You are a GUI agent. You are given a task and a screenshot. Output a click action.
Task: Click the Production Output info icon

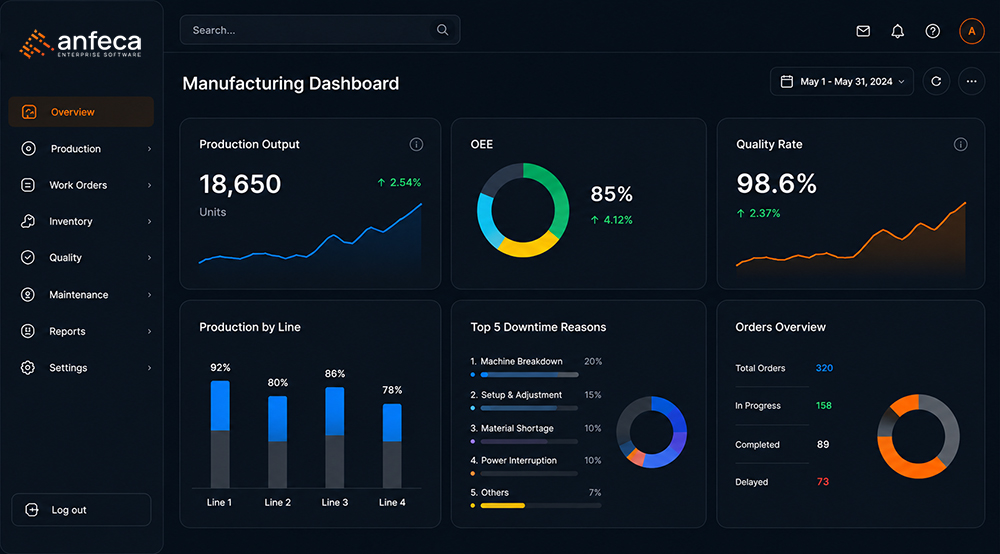click(416, 145)
